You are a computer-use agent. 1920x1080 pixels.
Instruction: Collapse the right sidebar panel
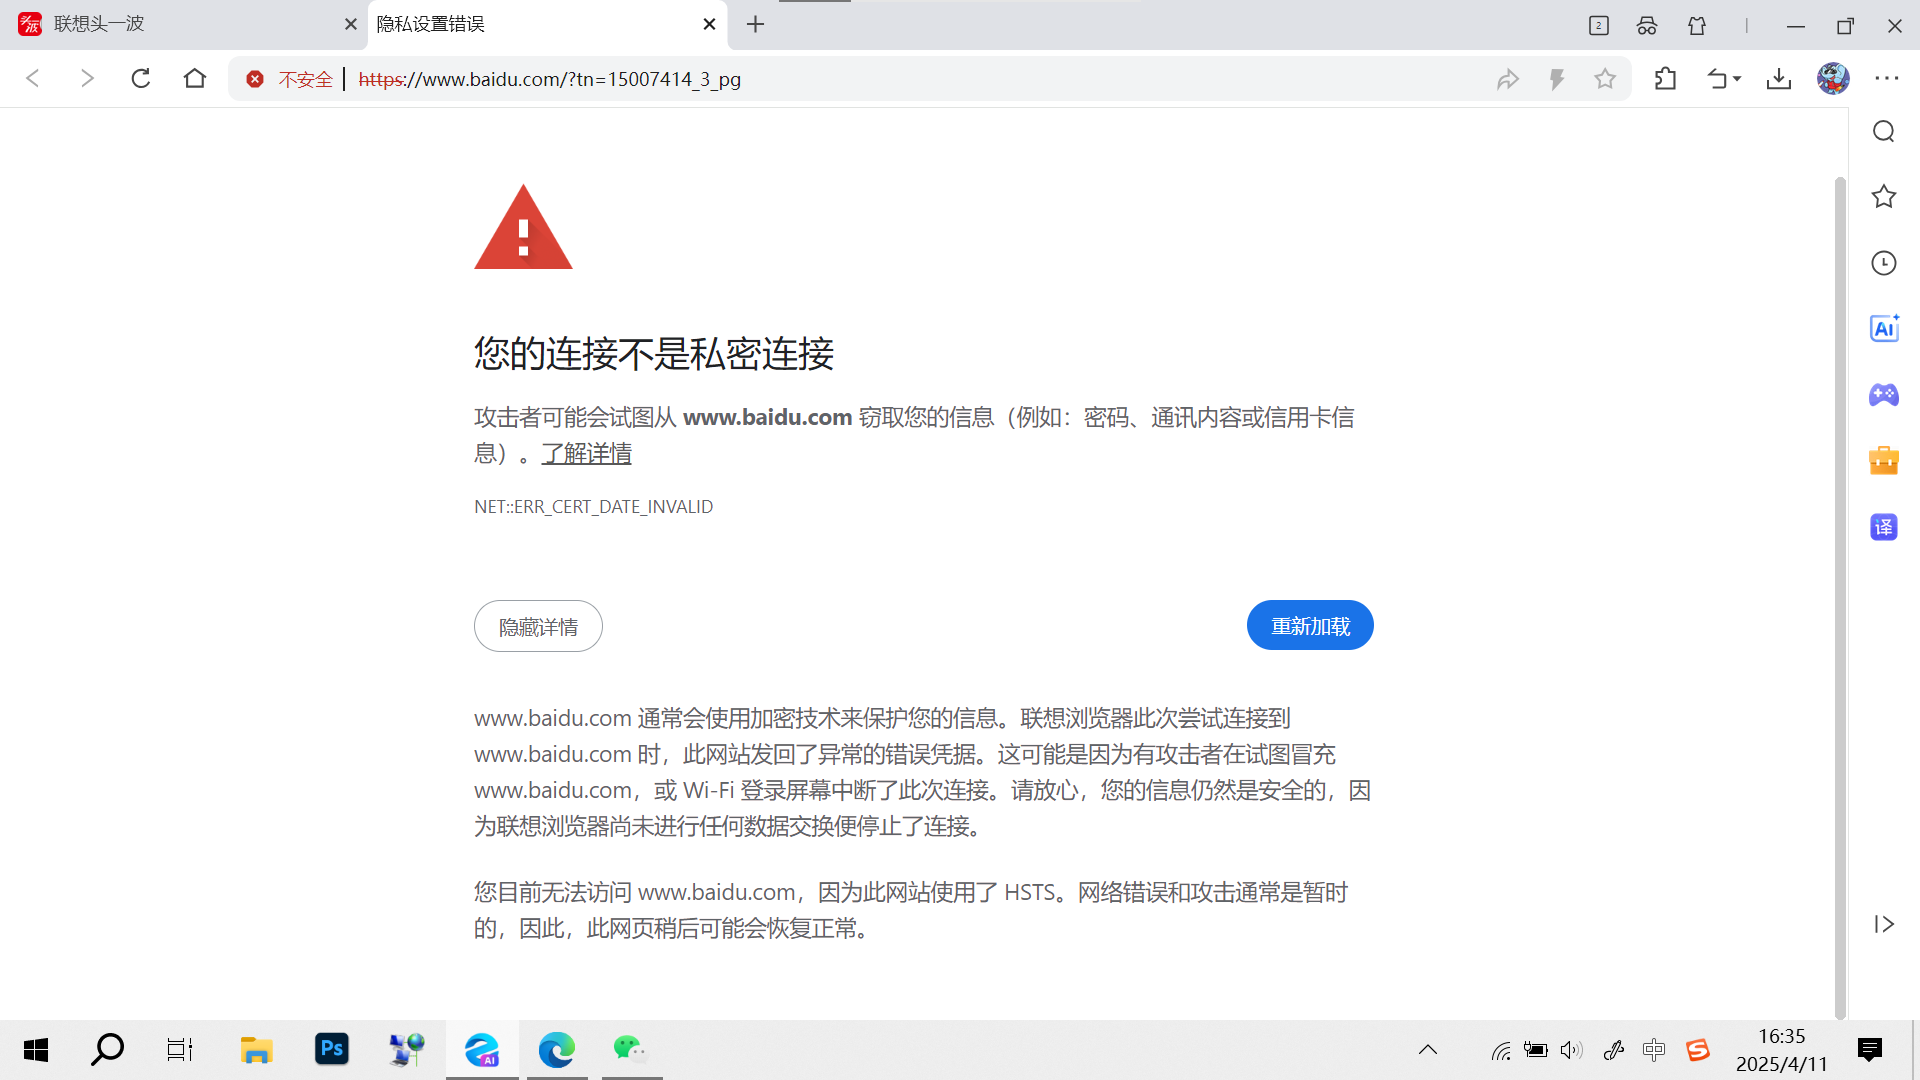1884,924
